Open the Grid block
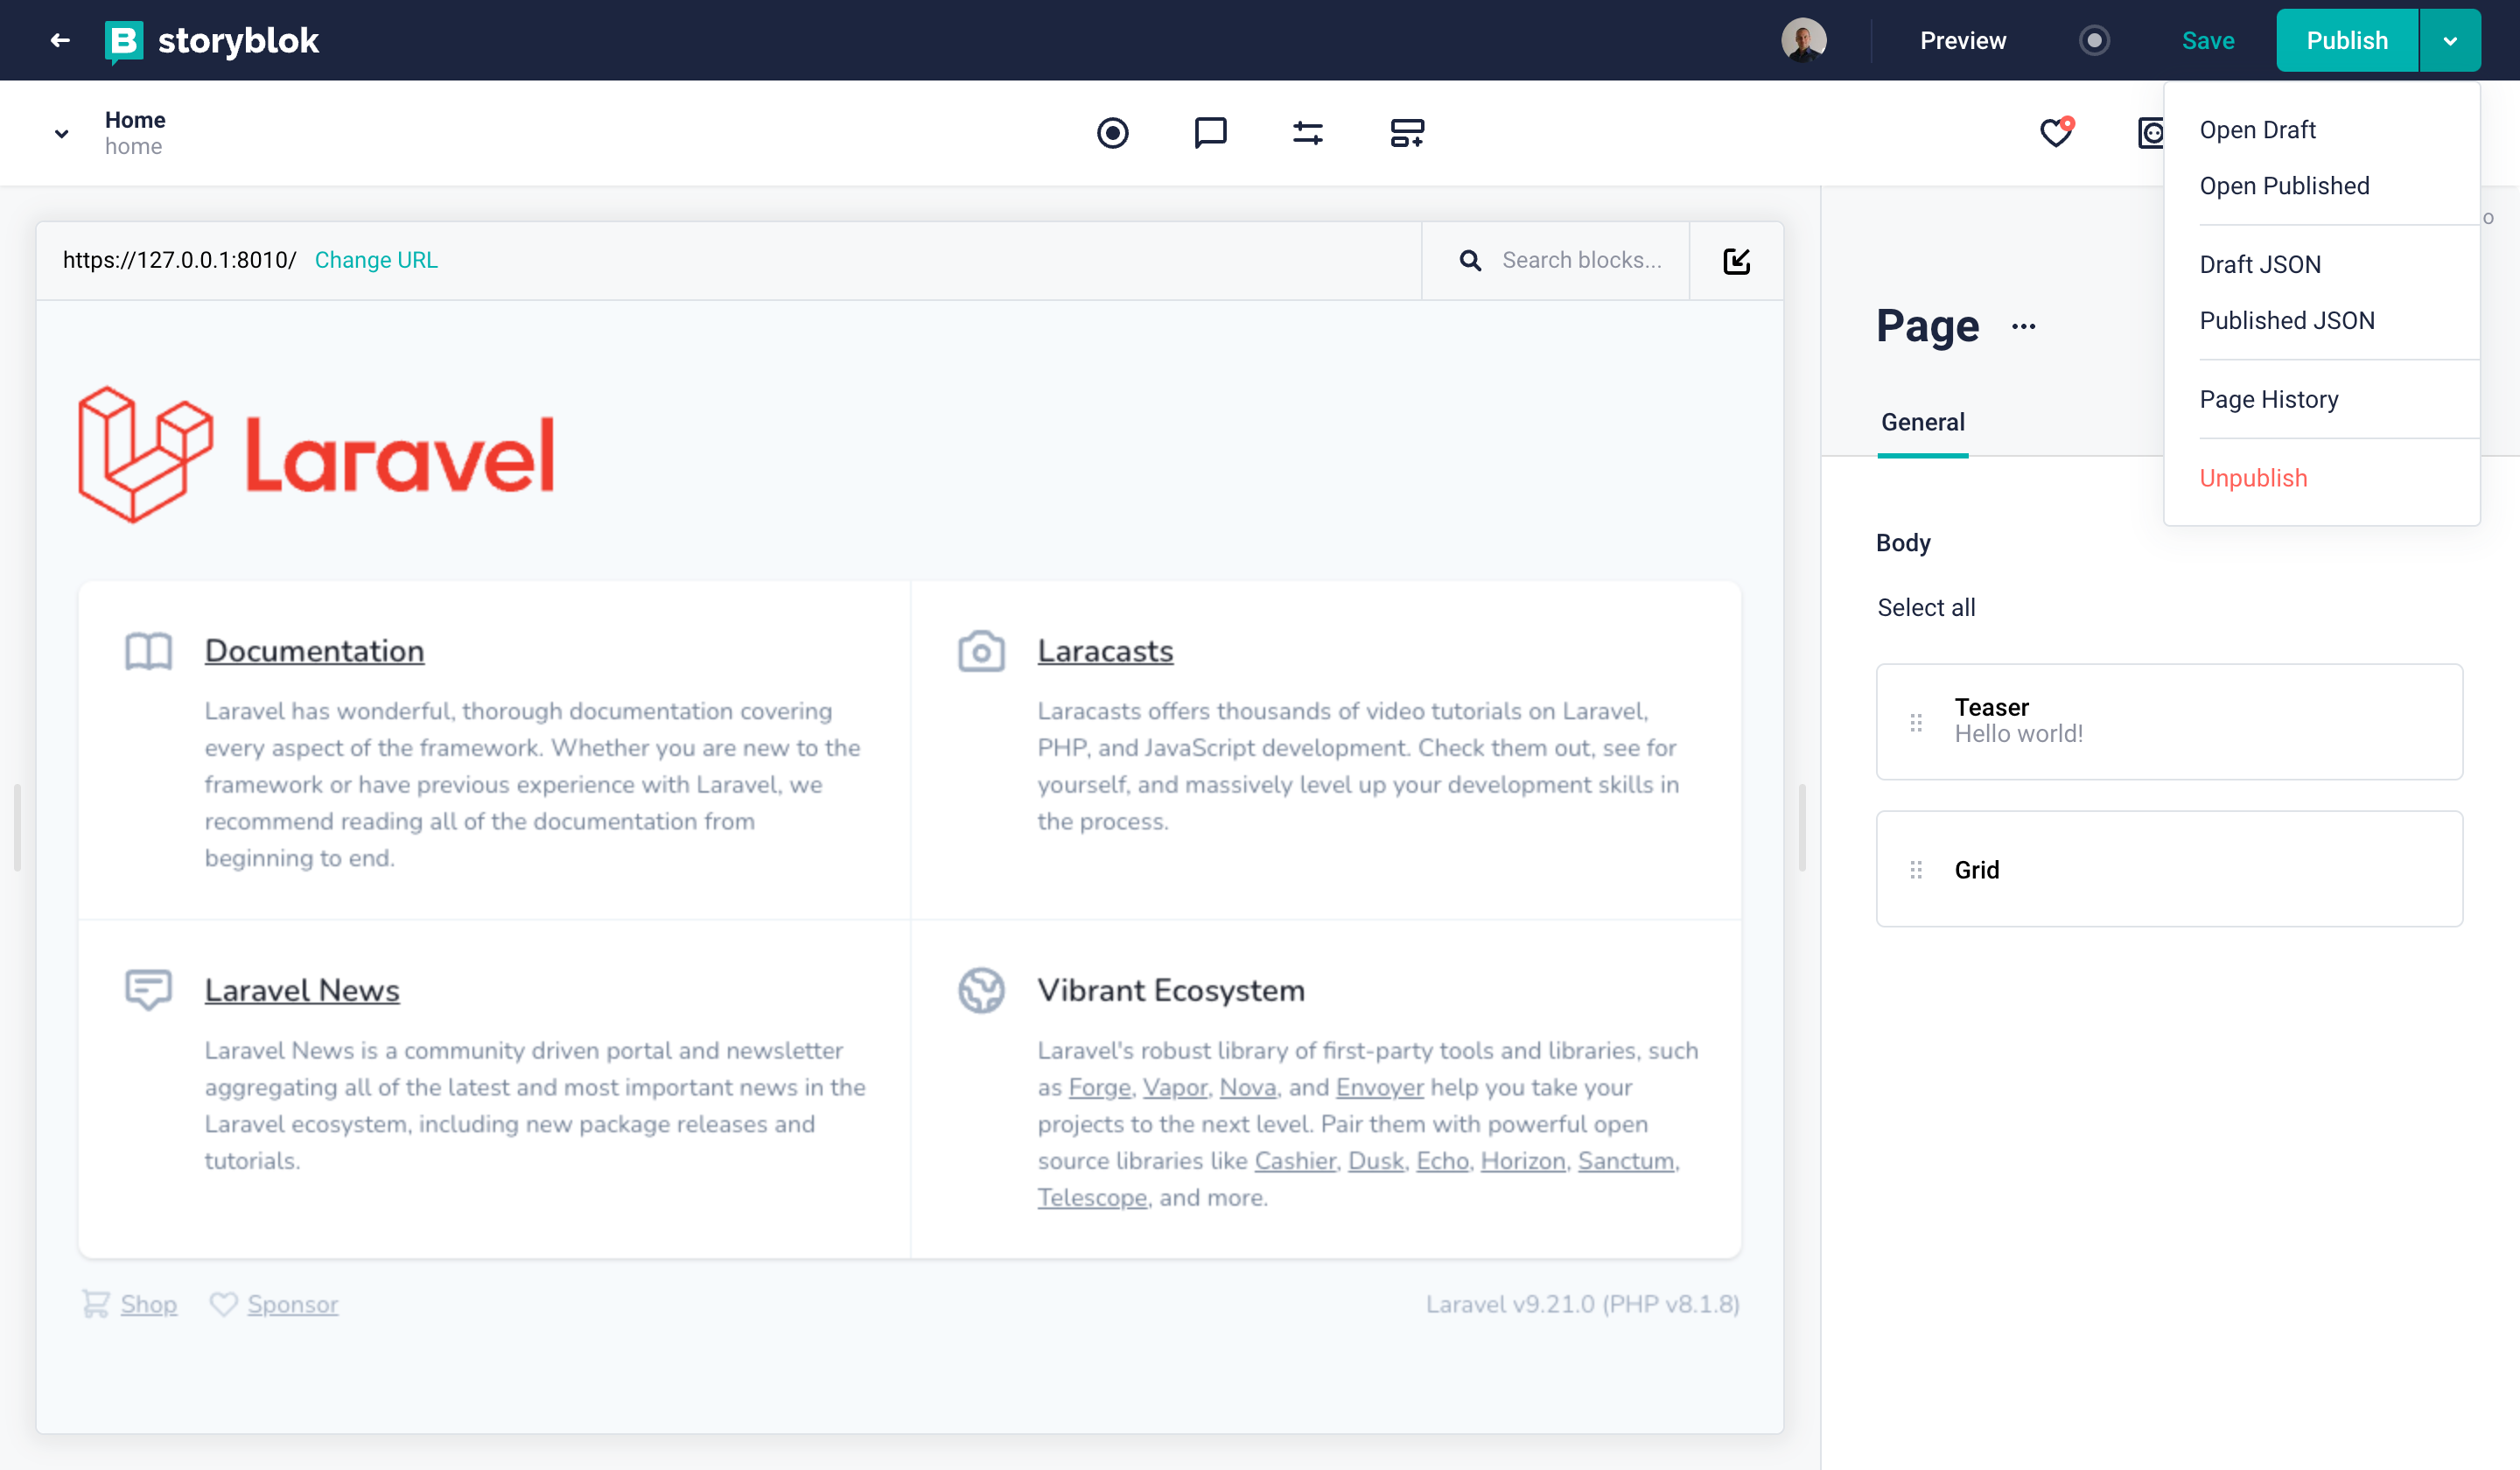Image resolution: width=2520 pixels, height=1470 pixels. (x=2168, y=869)
